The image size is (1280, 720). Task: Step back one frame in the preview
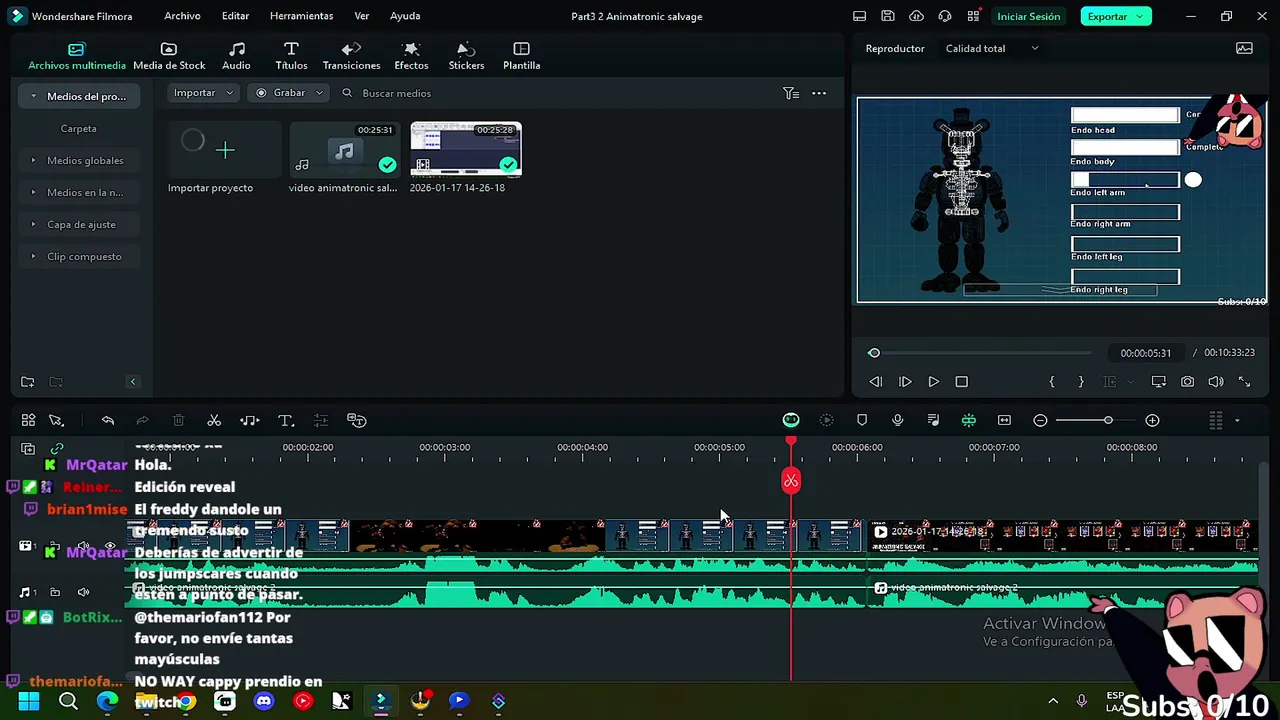click(x=876, y=382)
